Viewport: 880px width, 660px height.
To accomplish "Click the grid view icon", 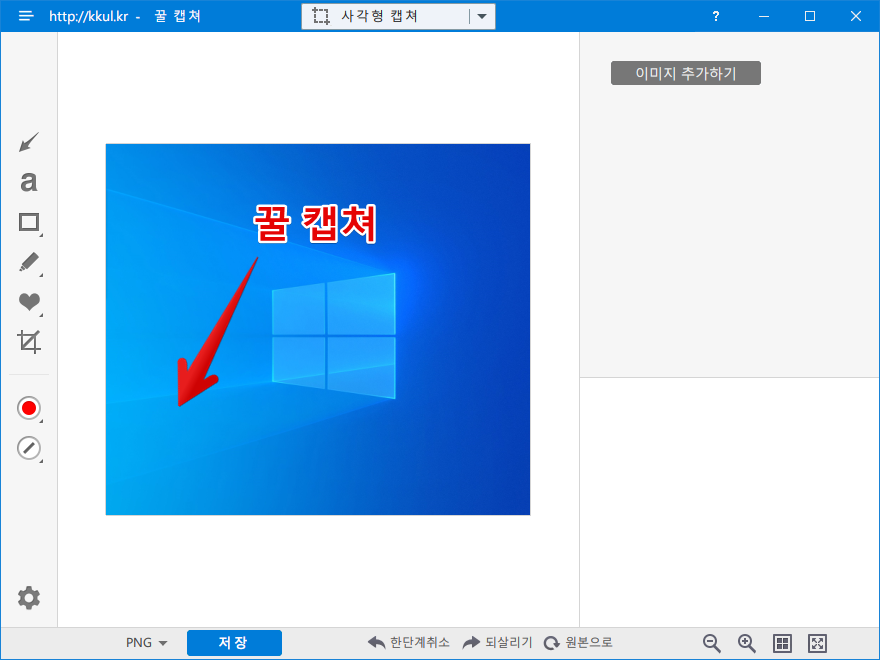I will coord(782,643).
